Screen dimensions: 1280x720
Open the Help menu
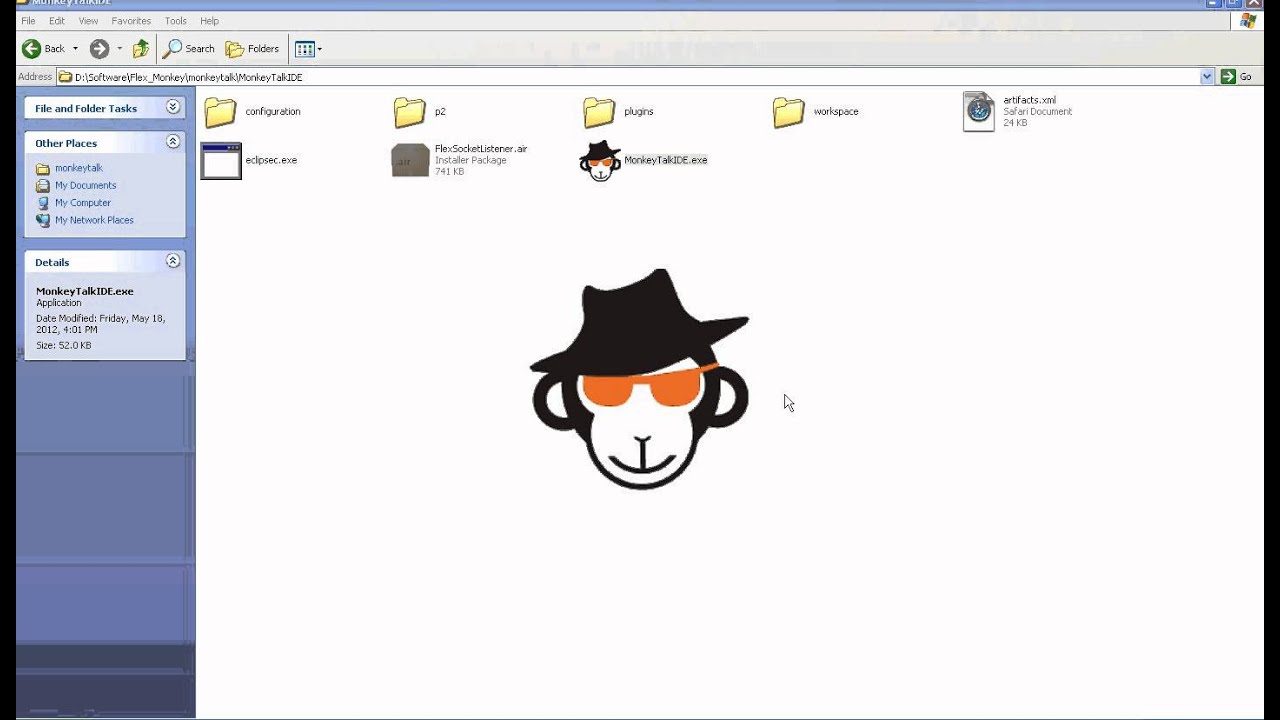[x=209, y=21]
